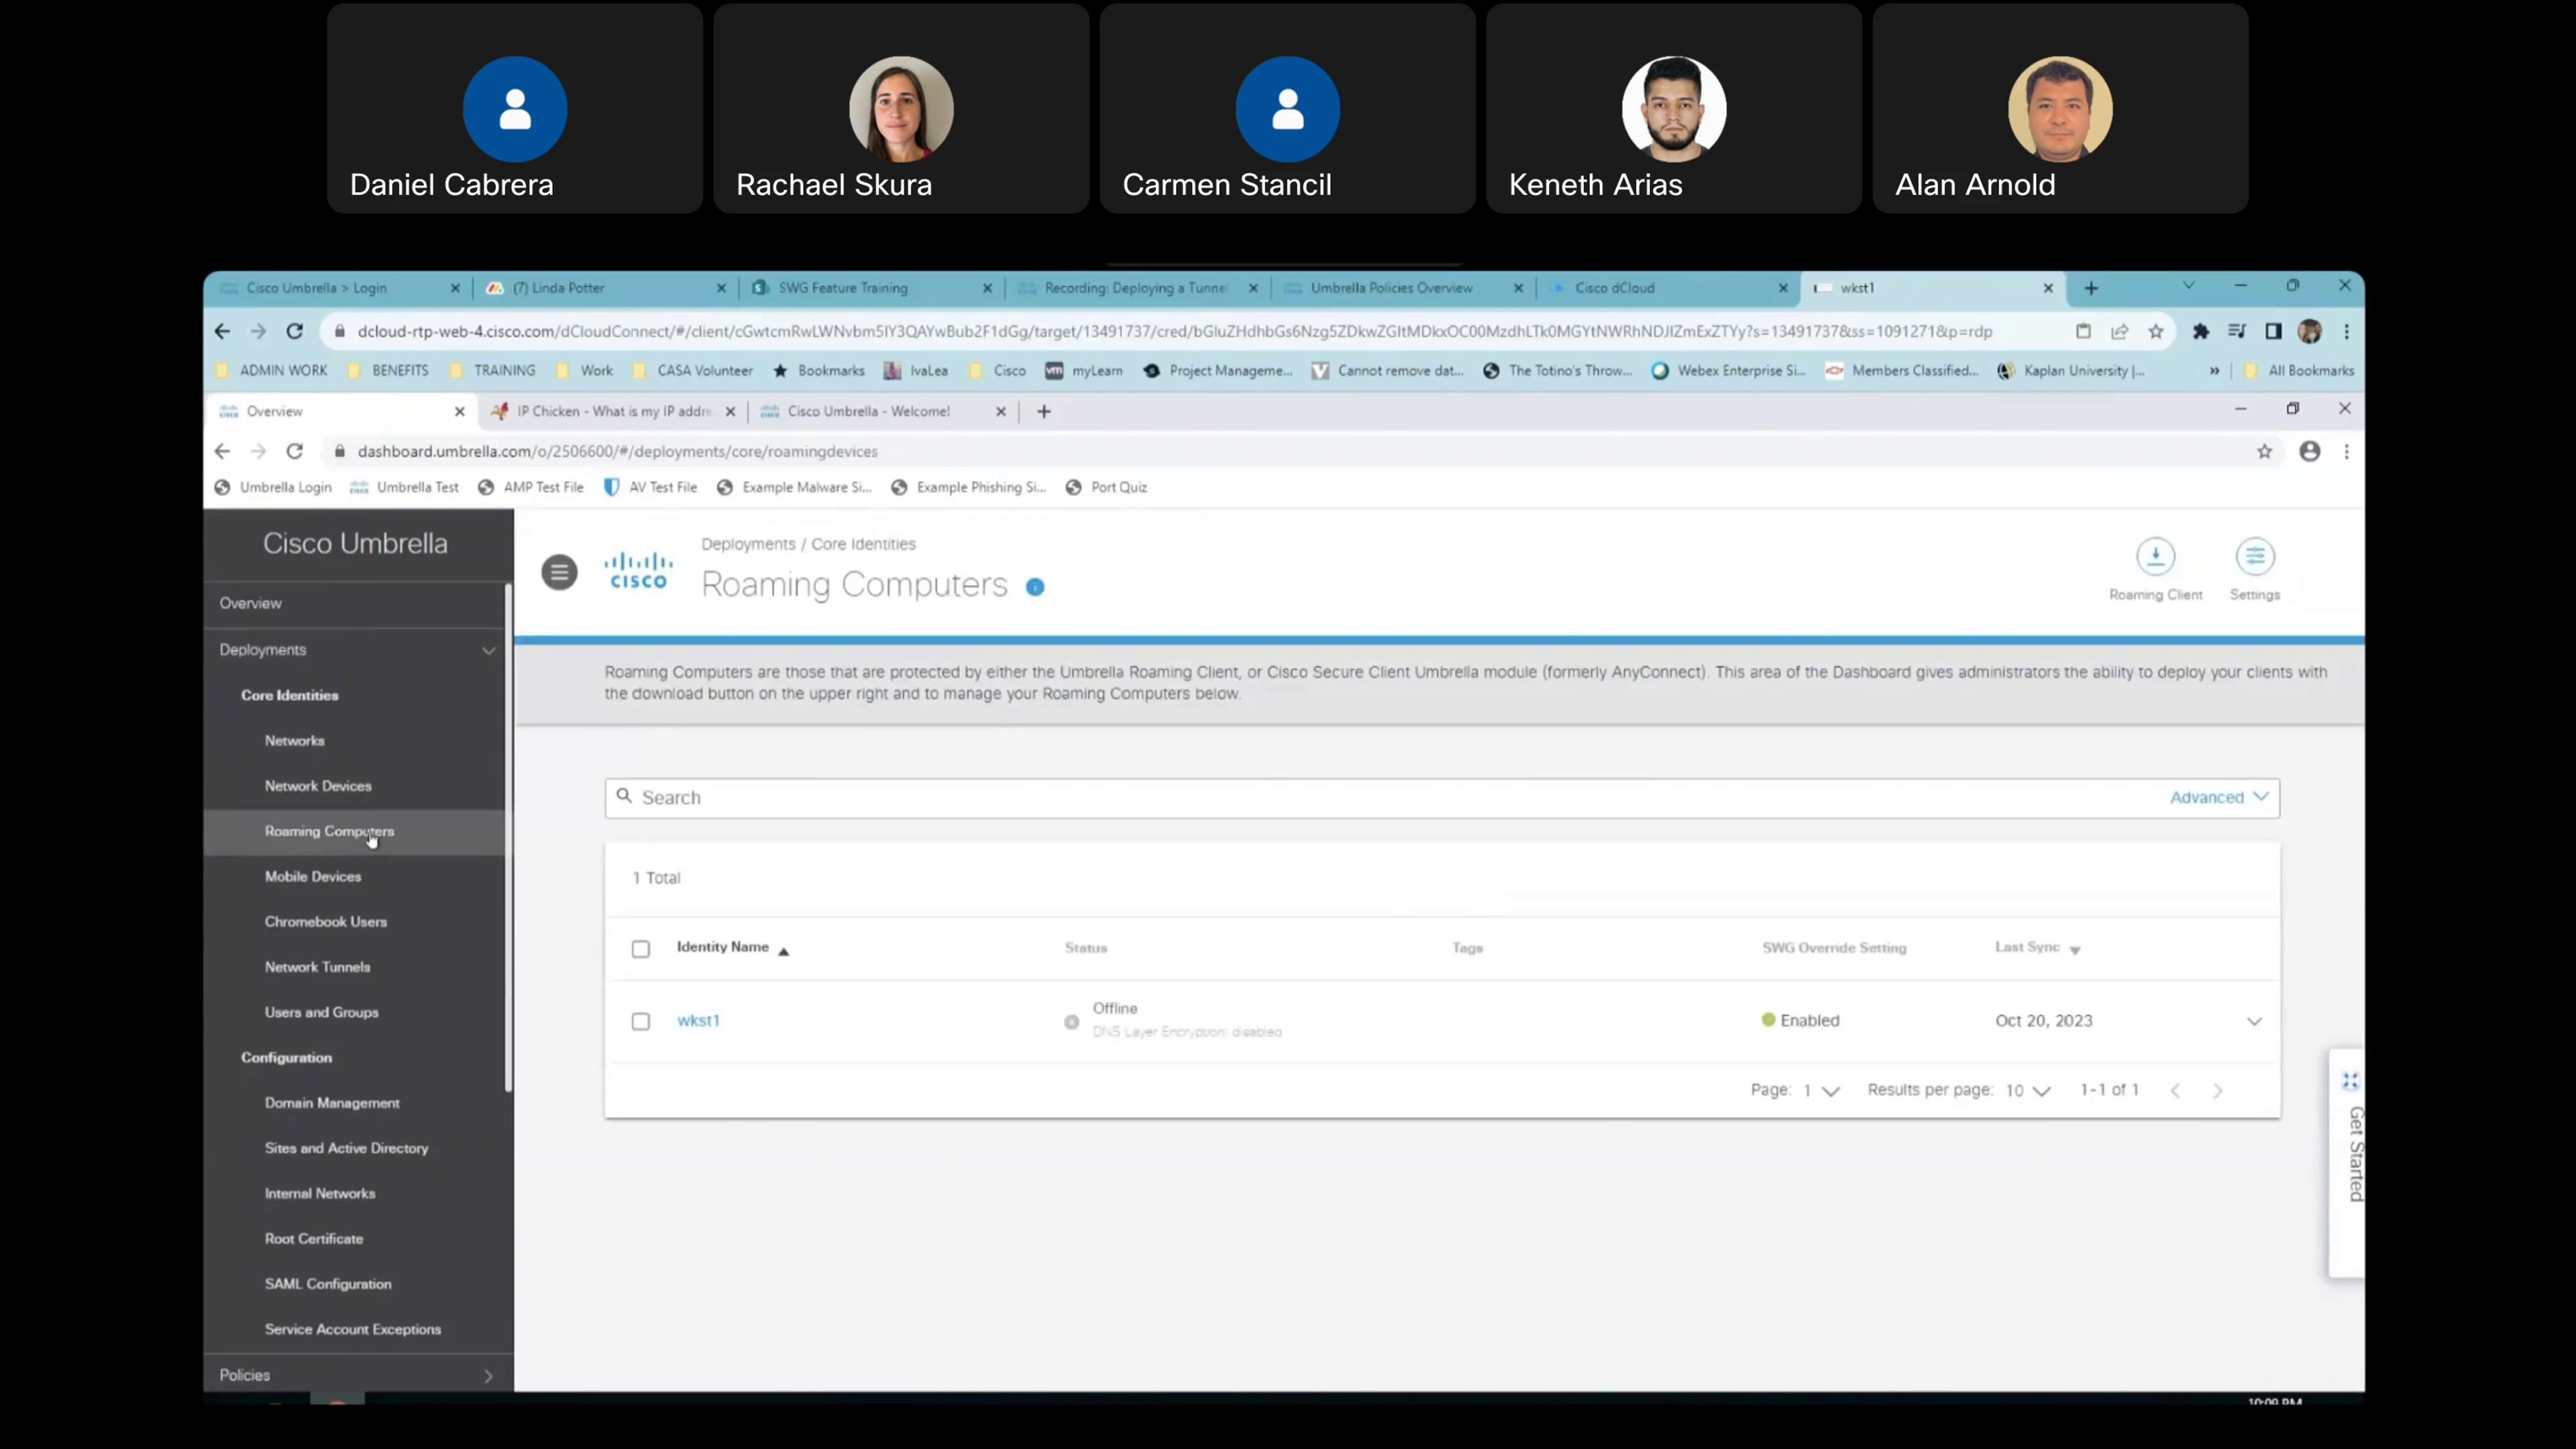Expand the wkst1 row details chevron
Viewport: 2576px width, 1449px height.
click(2254, 1021)
